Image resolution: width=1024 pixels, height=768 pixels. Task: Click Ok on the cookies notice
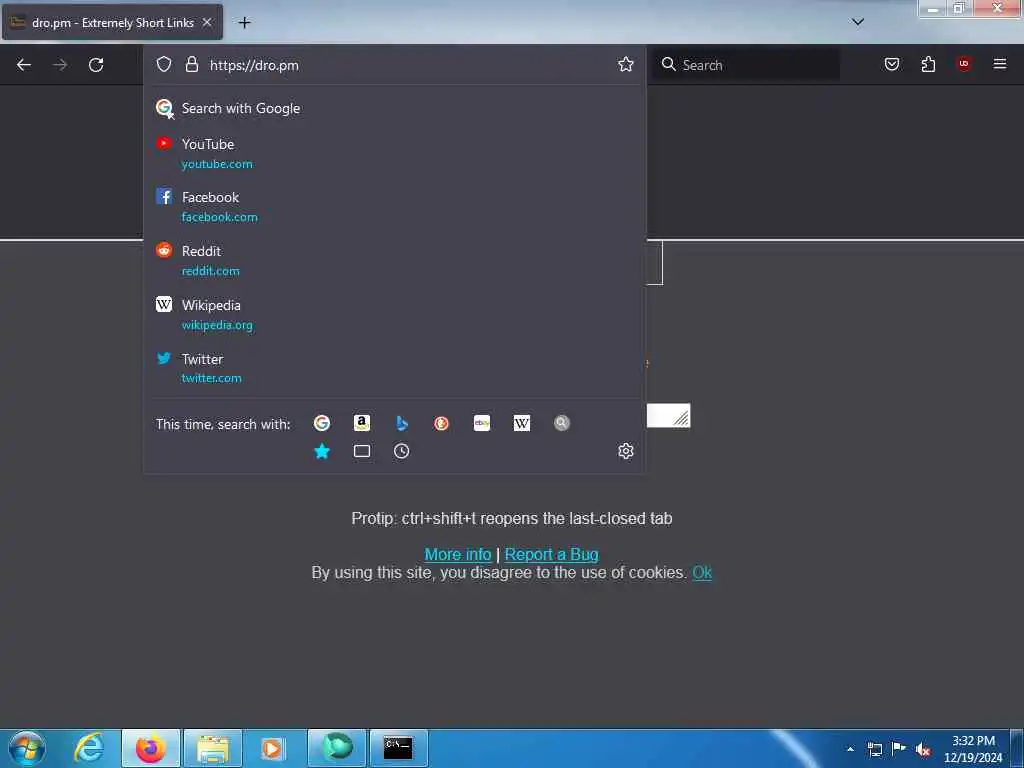(x=702, y=573)
